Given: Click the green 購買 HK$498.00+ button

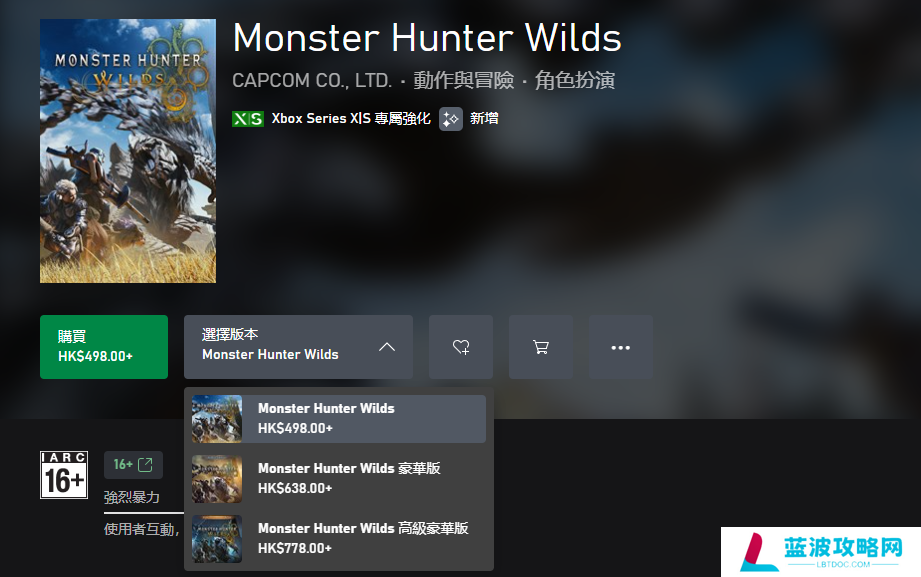Looking at the screenshot, I should (x=104, y=347).
